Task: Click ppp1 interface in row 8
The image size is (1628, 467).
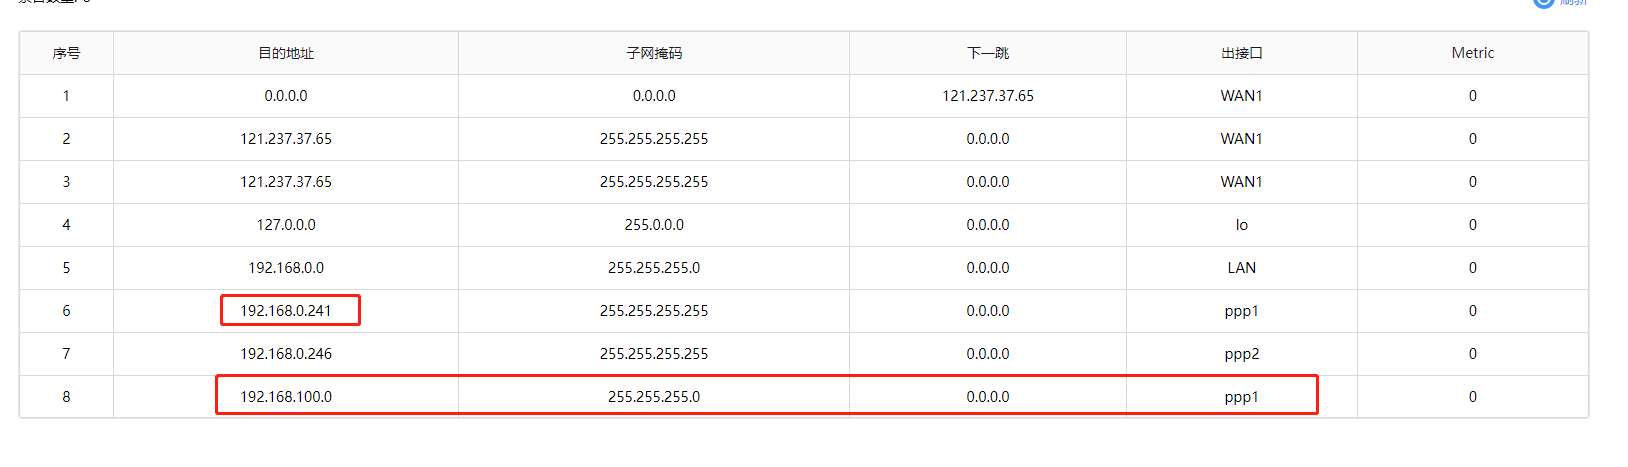Action: [x=1241, y=397]
